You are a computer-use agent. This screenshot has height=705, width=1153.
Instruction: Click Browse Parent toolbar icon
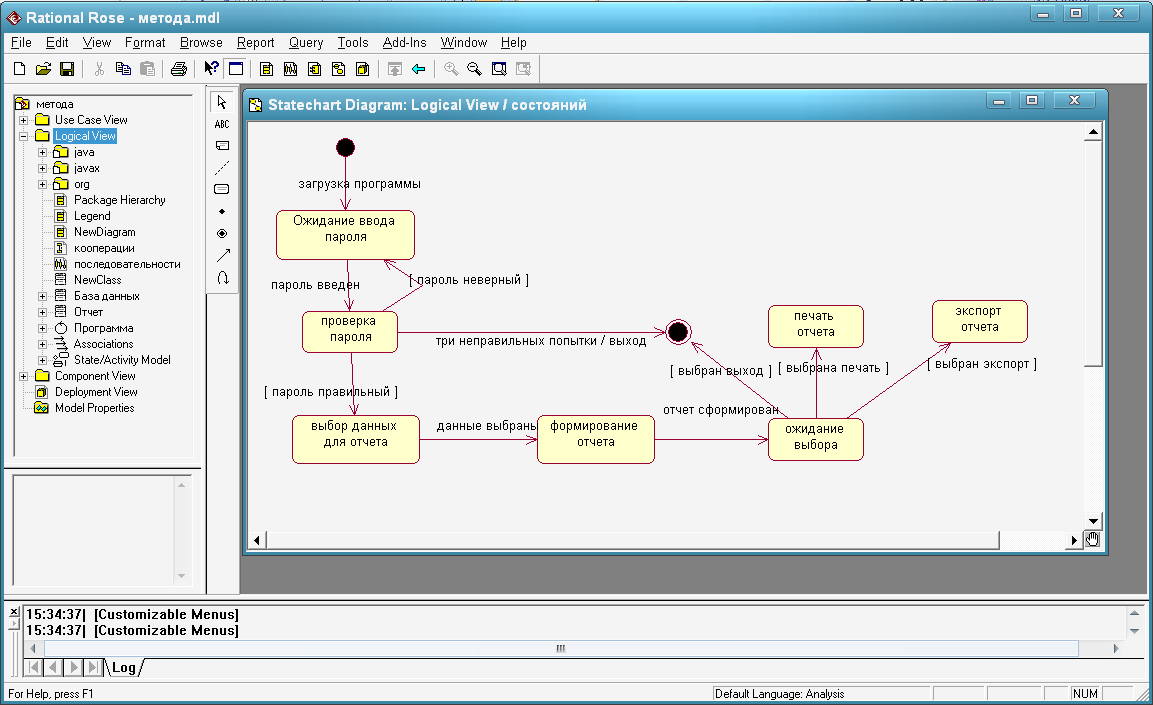pos(395,69)
